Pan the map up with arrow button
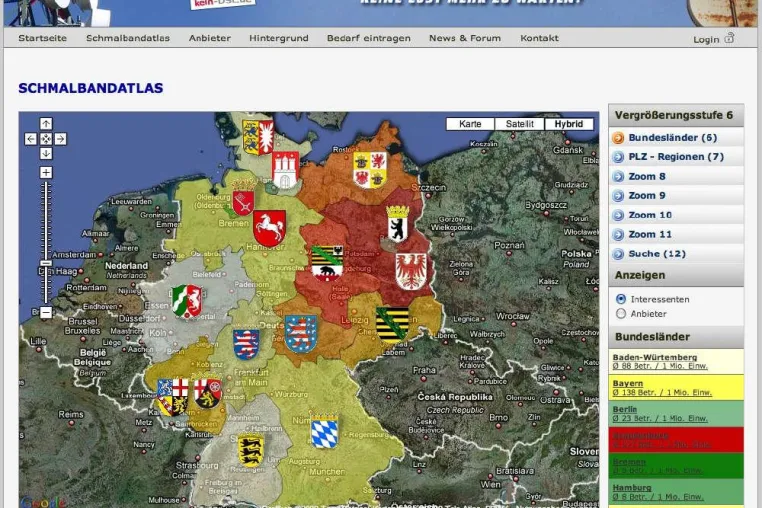The width and height of the screenshot is (762, 508). coord(46,124)
